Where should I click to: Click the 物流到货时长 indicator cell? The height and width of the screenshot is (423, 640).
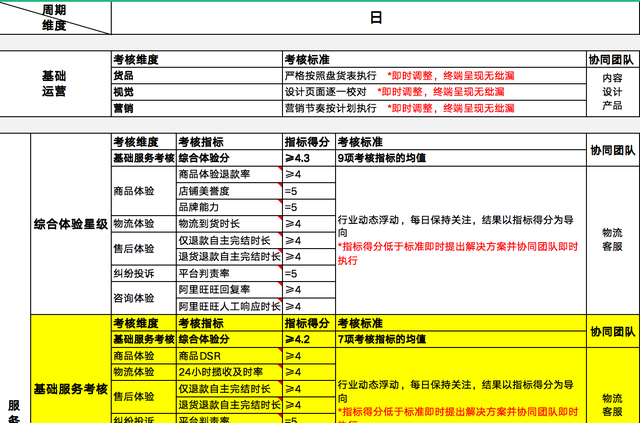pyautogui.click(x=228, y=224)
